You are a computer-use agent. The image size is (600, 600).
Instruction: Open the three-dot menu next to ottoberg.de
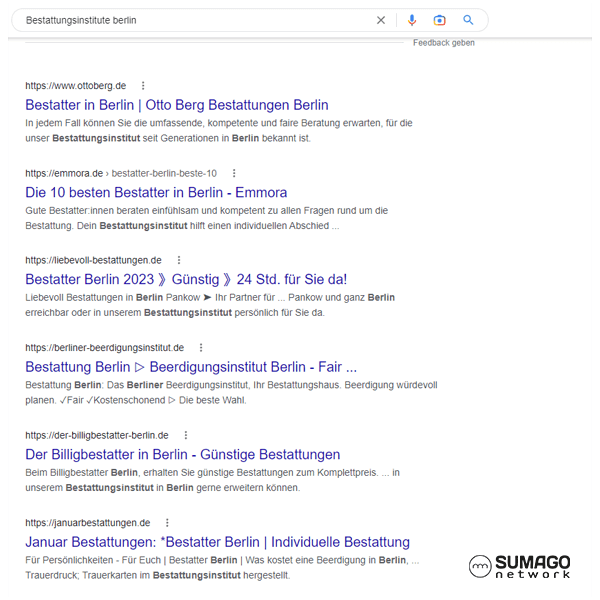click(143, 86)
